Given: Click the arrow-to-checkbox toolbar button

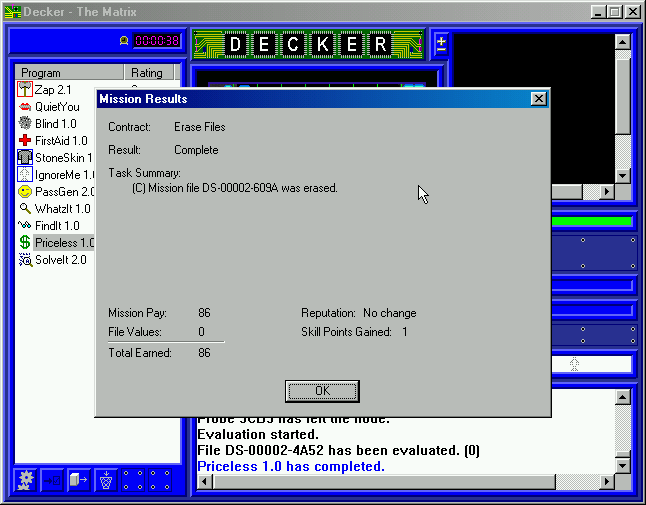Looking at the screenshot, I should pyautogui.click(x=52, y=480).
